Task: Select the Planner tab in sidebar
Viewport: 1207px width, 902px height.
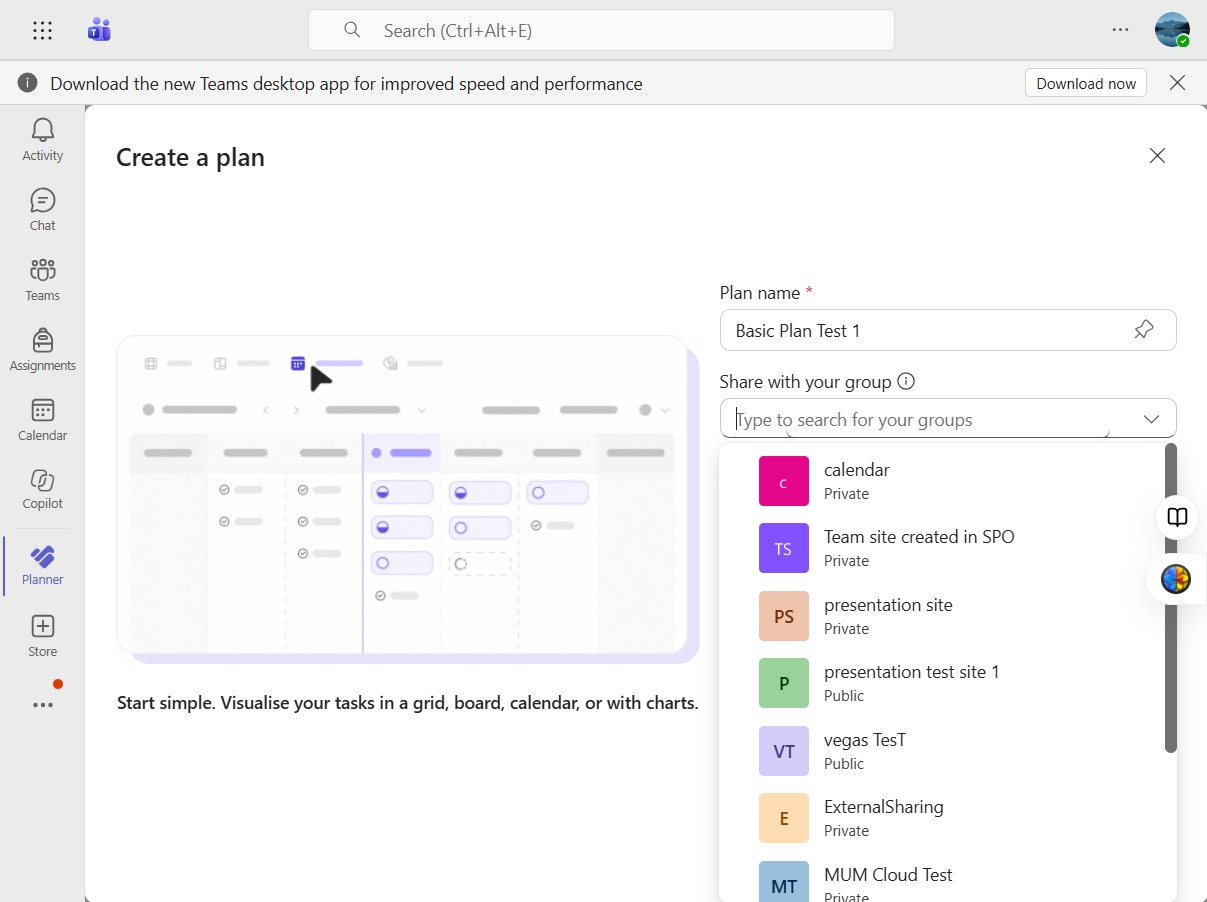Action: [42, 565]
